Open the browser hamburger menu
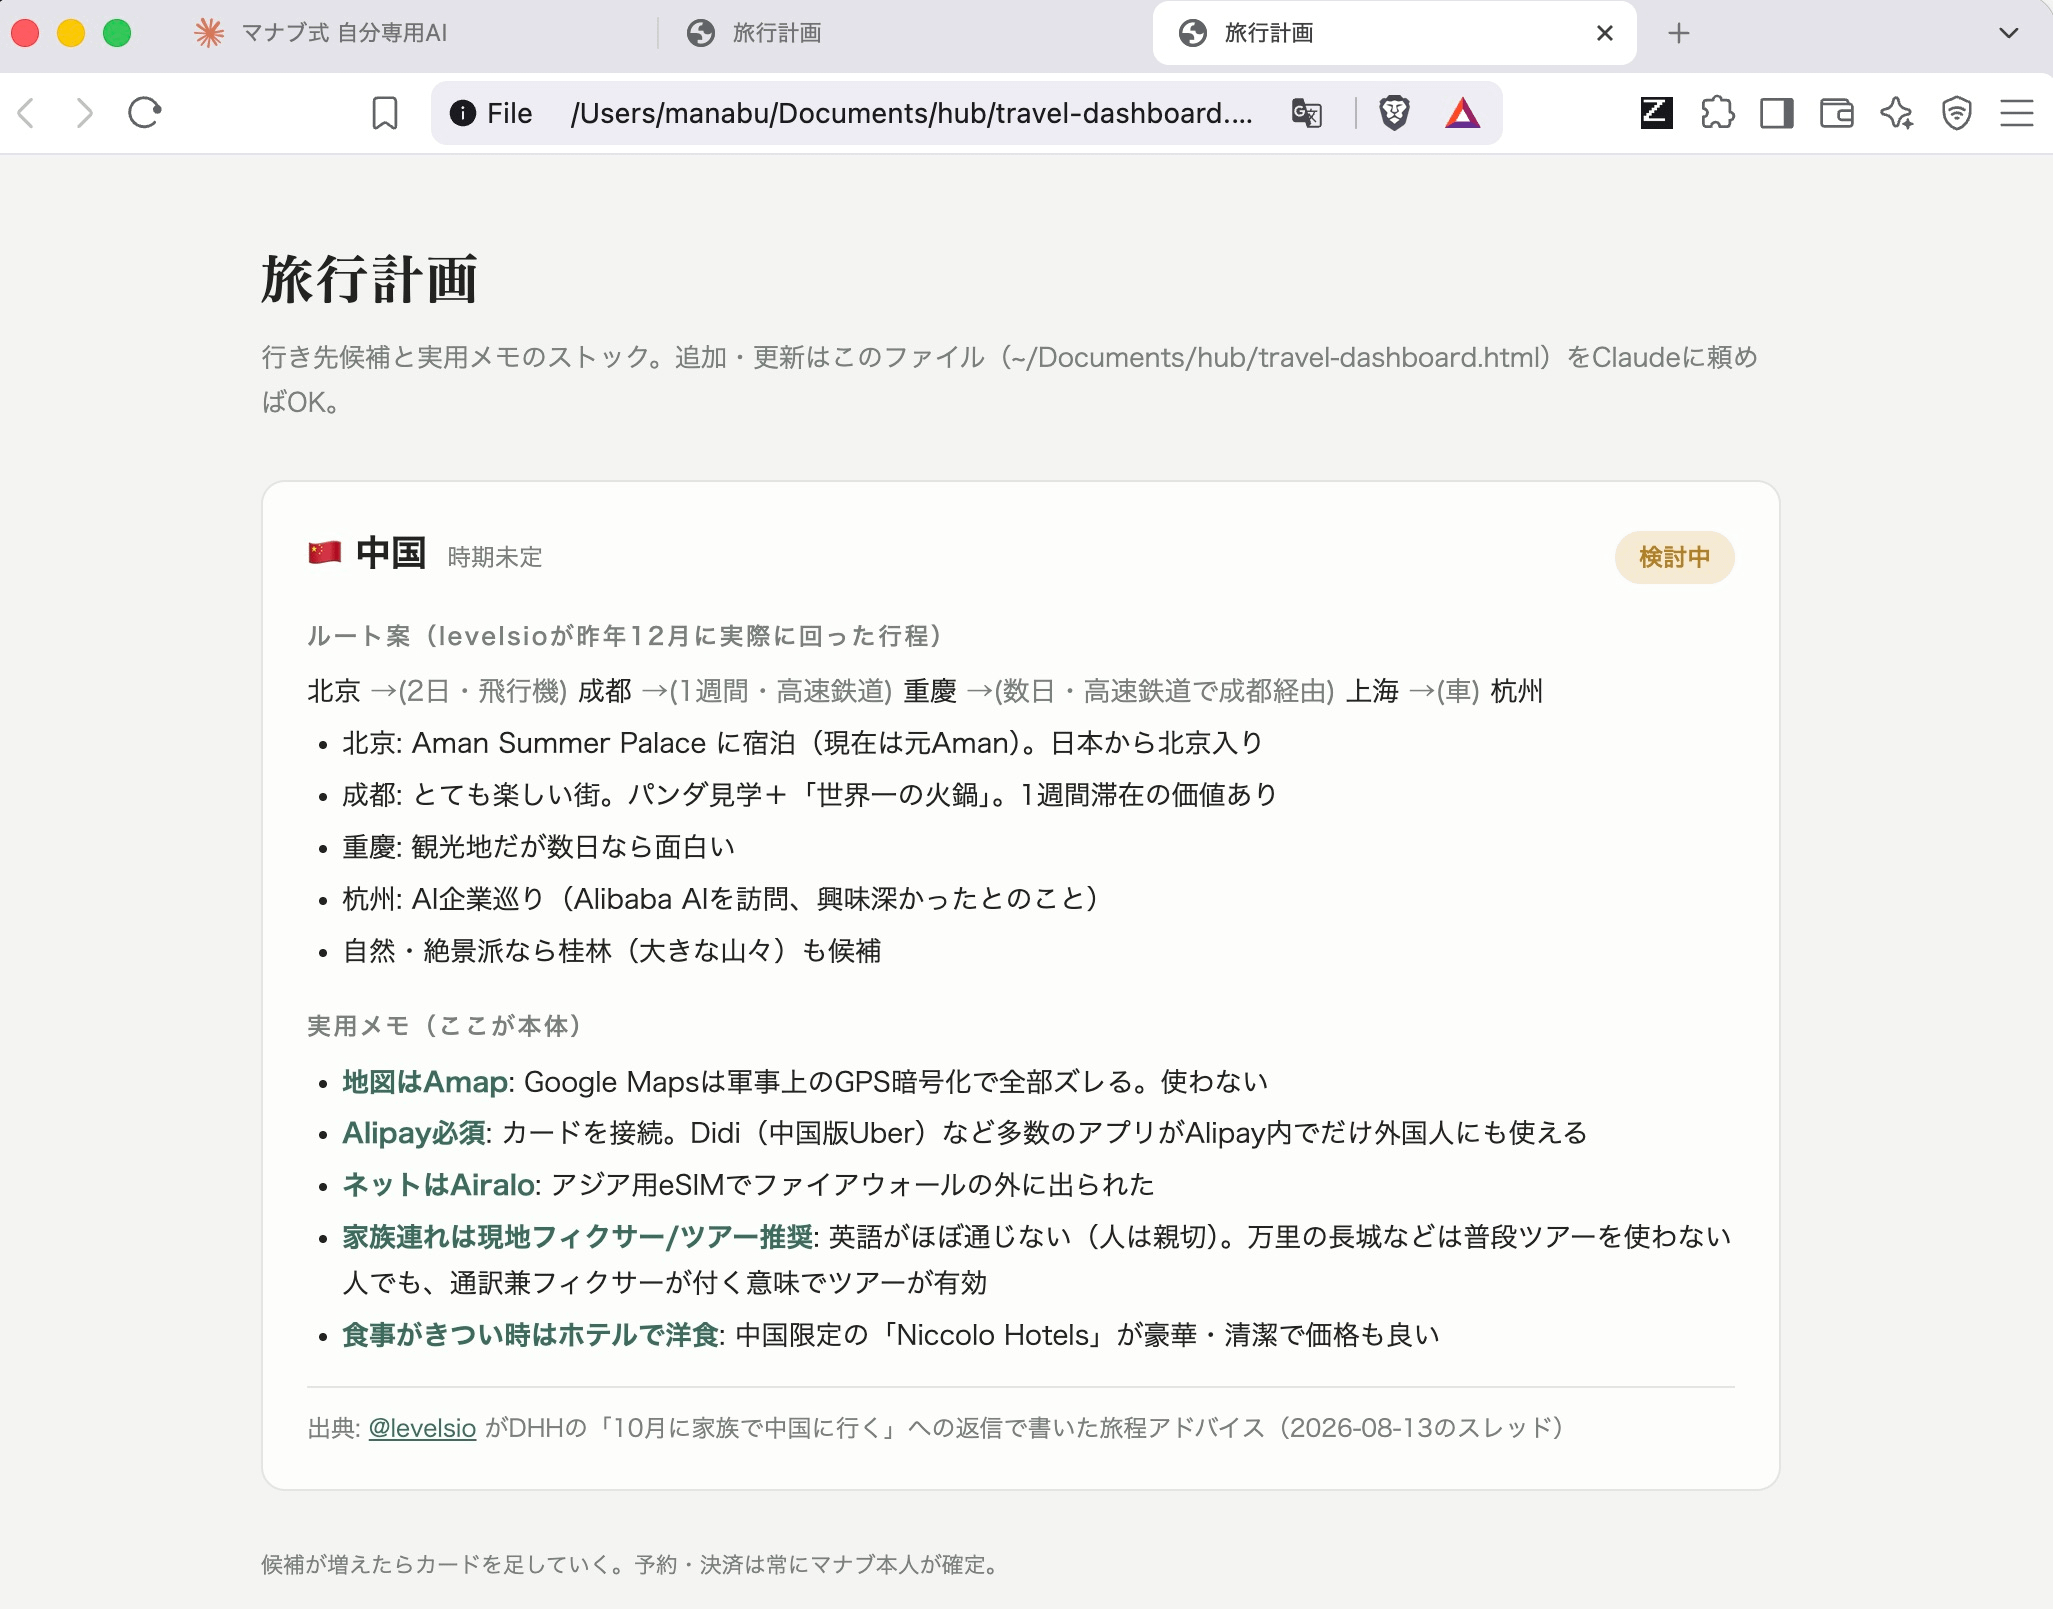Viewport: 2053px width, 1609px height. click(x=2017, y=113)
